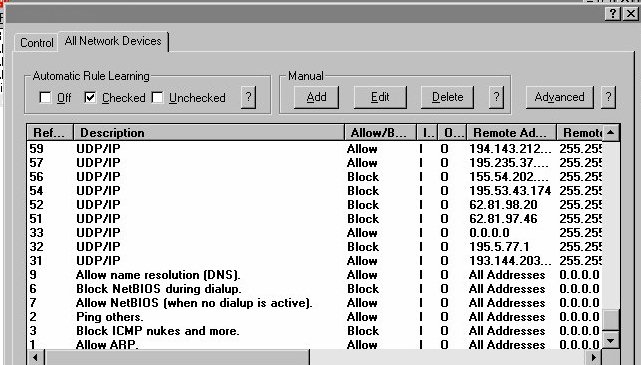This screenshot has height=365, width=641.
Task: Select rule 51 UDP/IP row
Action: (x=315, y=219)
